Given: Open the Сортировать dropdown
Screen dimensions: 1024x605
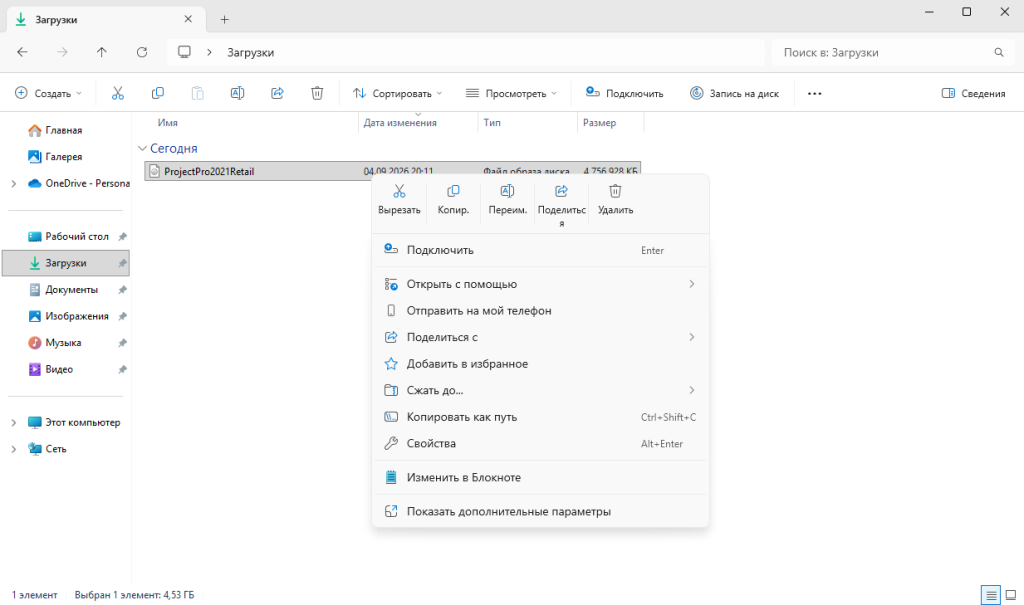Looking at the screenshot, I should [398, 93].
